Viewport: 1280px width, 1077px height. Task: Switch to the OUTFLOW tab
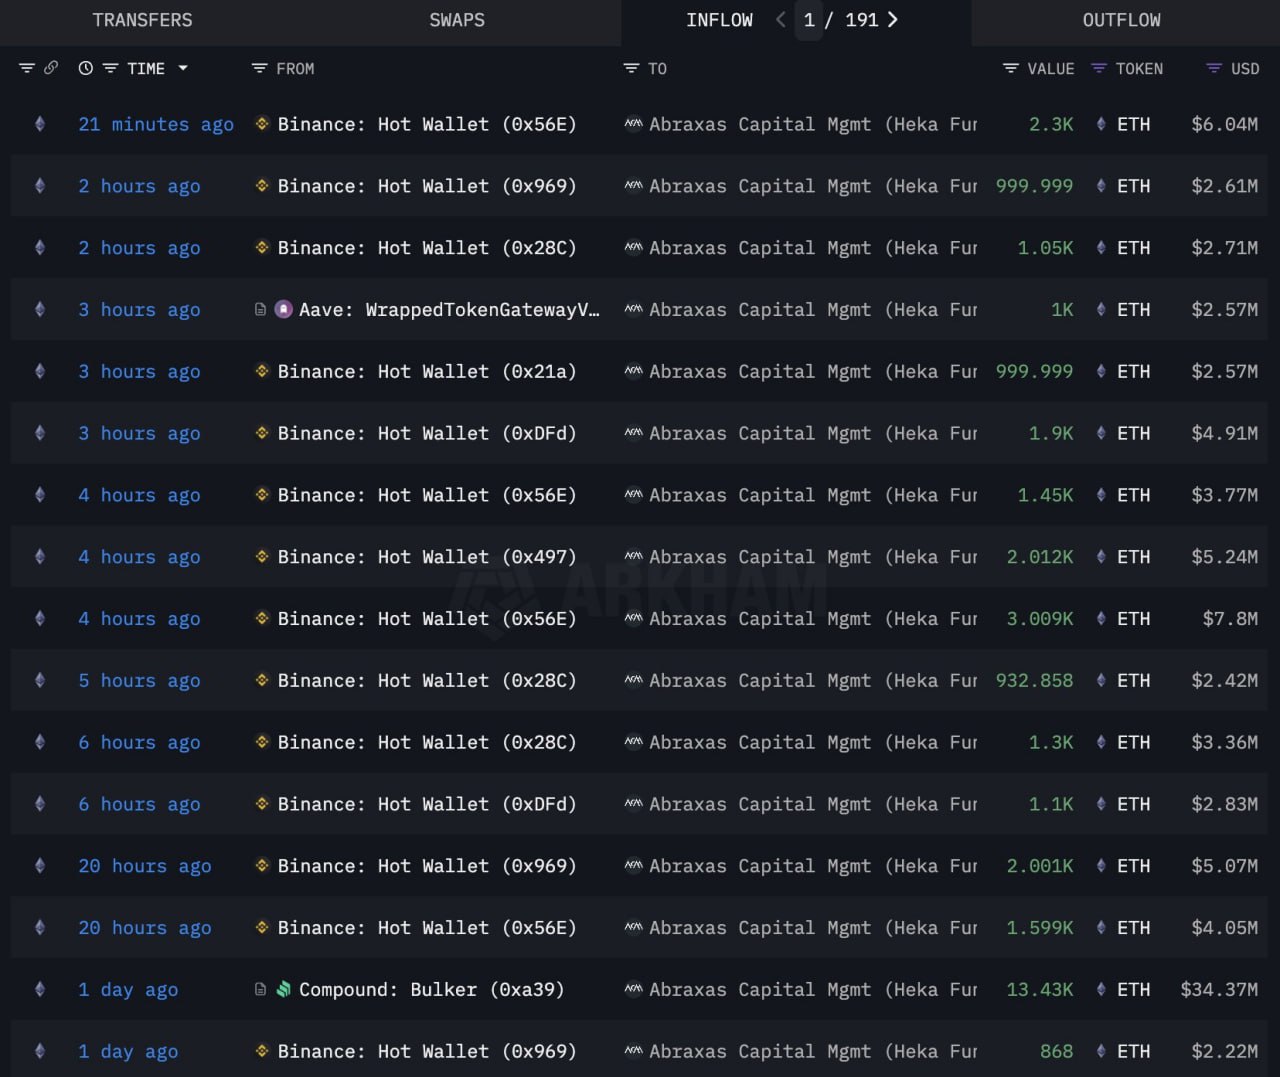pyautogui.click(x=1122, y=20)
